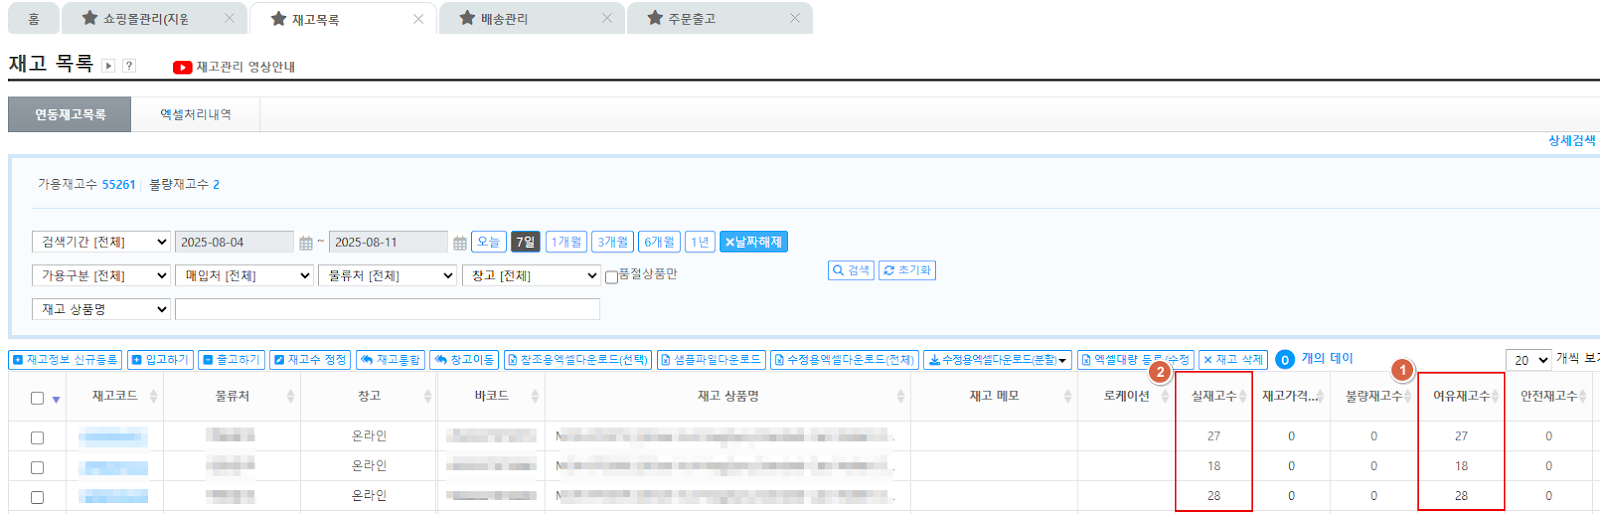Viewport: 1600px width, 514px height.
Task: Click the product name search input field
Action: point(387,309)
